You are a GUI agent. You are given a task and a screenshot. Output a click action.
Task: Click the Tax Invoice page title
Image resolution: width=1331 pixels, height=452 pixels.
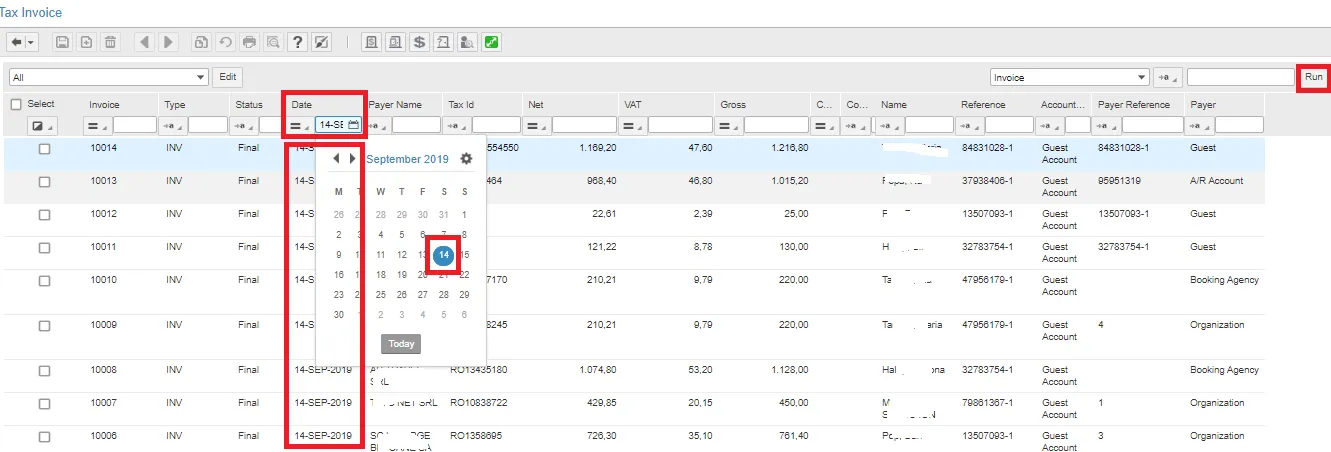tap(31, 13)
